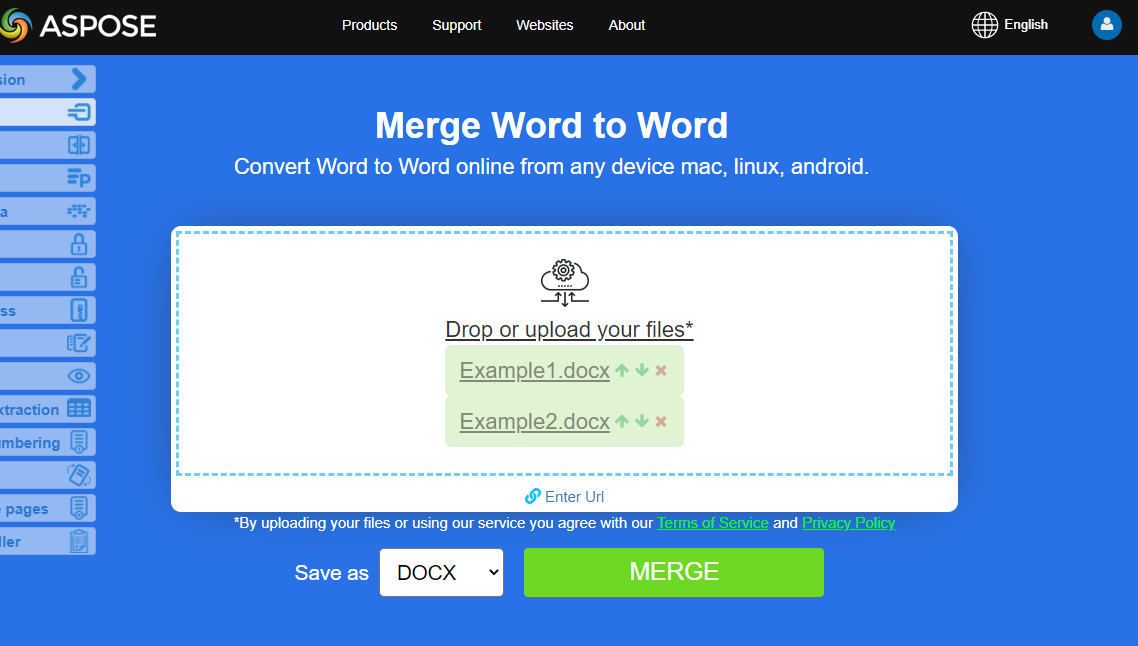The width and height of the screenshot is (1138, 646).
Task: Click the Enter Url link
Action: [x=565, y=497]
